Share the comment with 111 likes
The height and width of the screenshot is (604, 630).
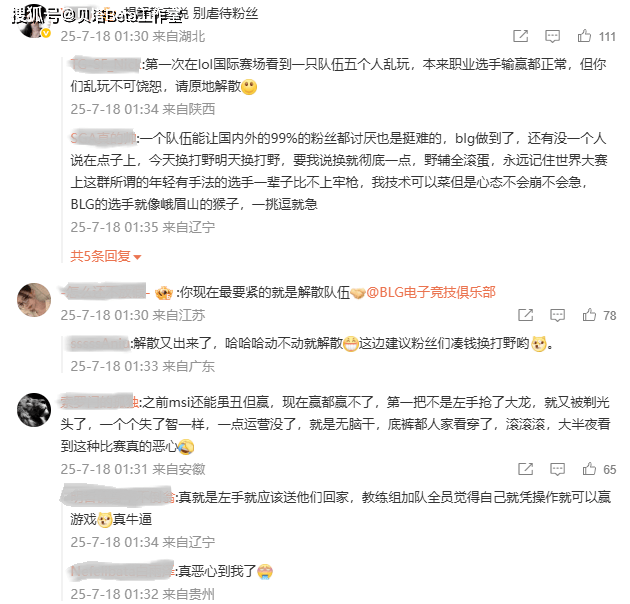point(520,36)
